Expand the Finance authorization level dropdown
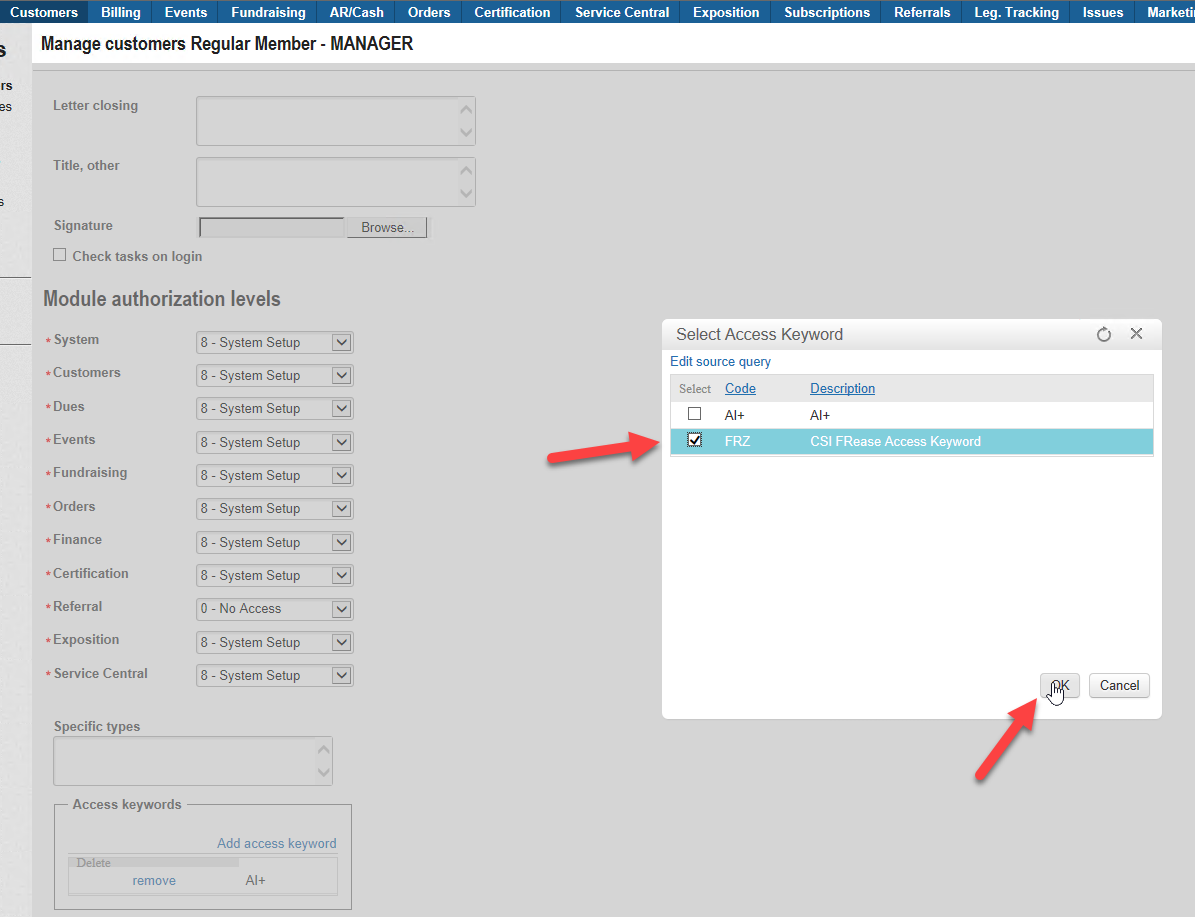 point(341,543)
